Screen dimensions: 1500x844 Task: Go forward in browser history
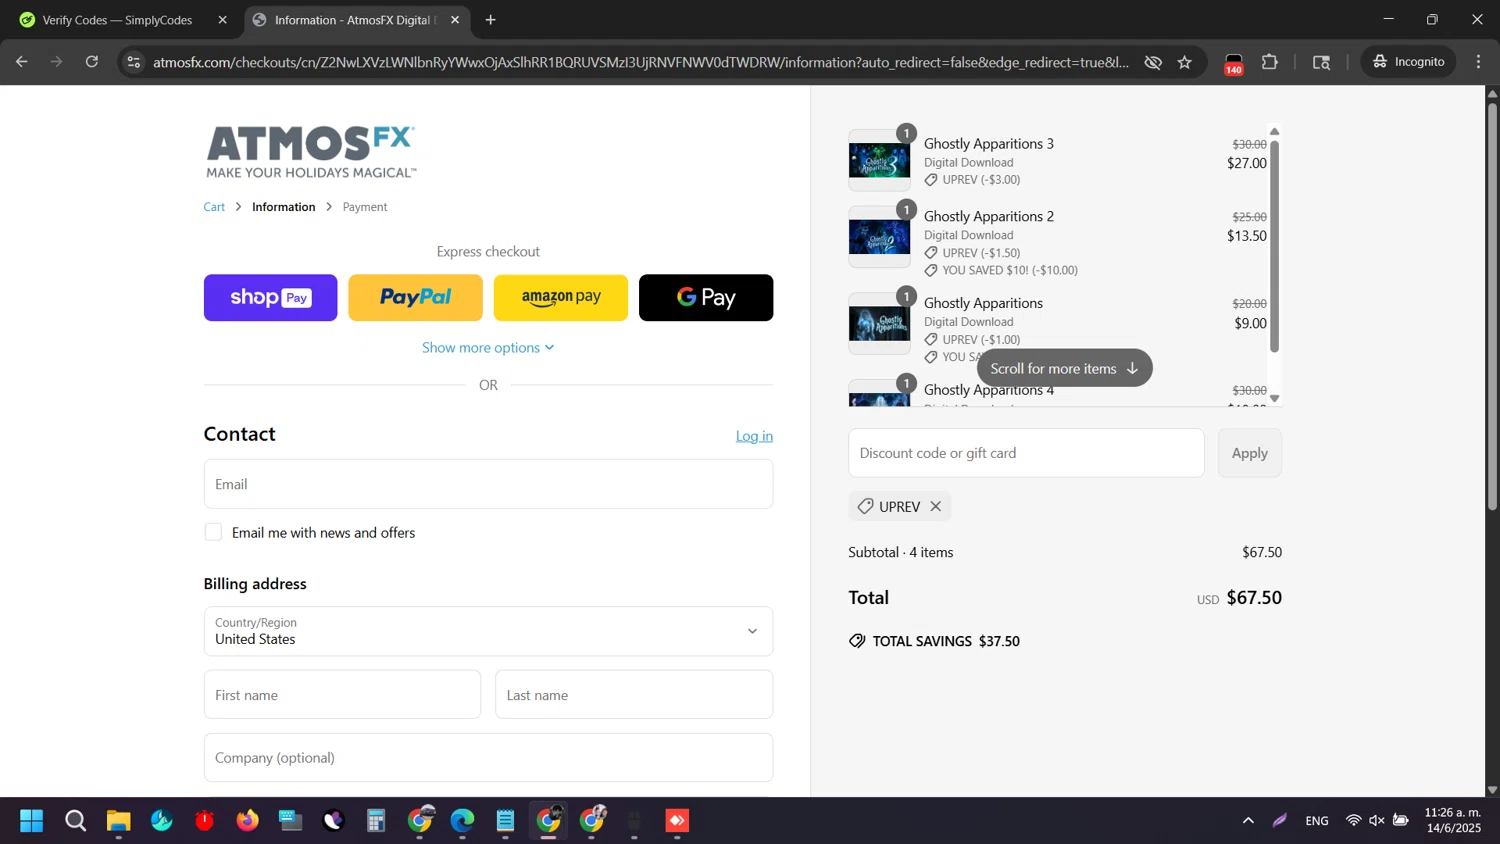click(57, 62)
